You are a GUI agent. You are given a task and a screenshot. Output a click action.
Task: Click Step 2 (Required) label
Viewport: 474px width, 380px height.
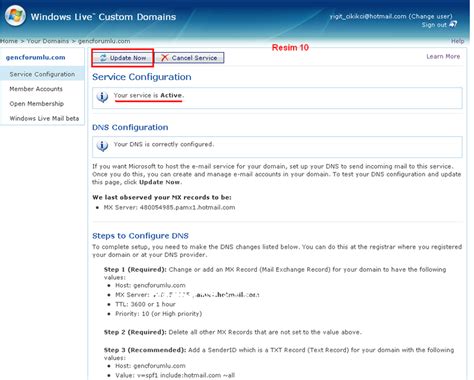click(x=135, y=332)
